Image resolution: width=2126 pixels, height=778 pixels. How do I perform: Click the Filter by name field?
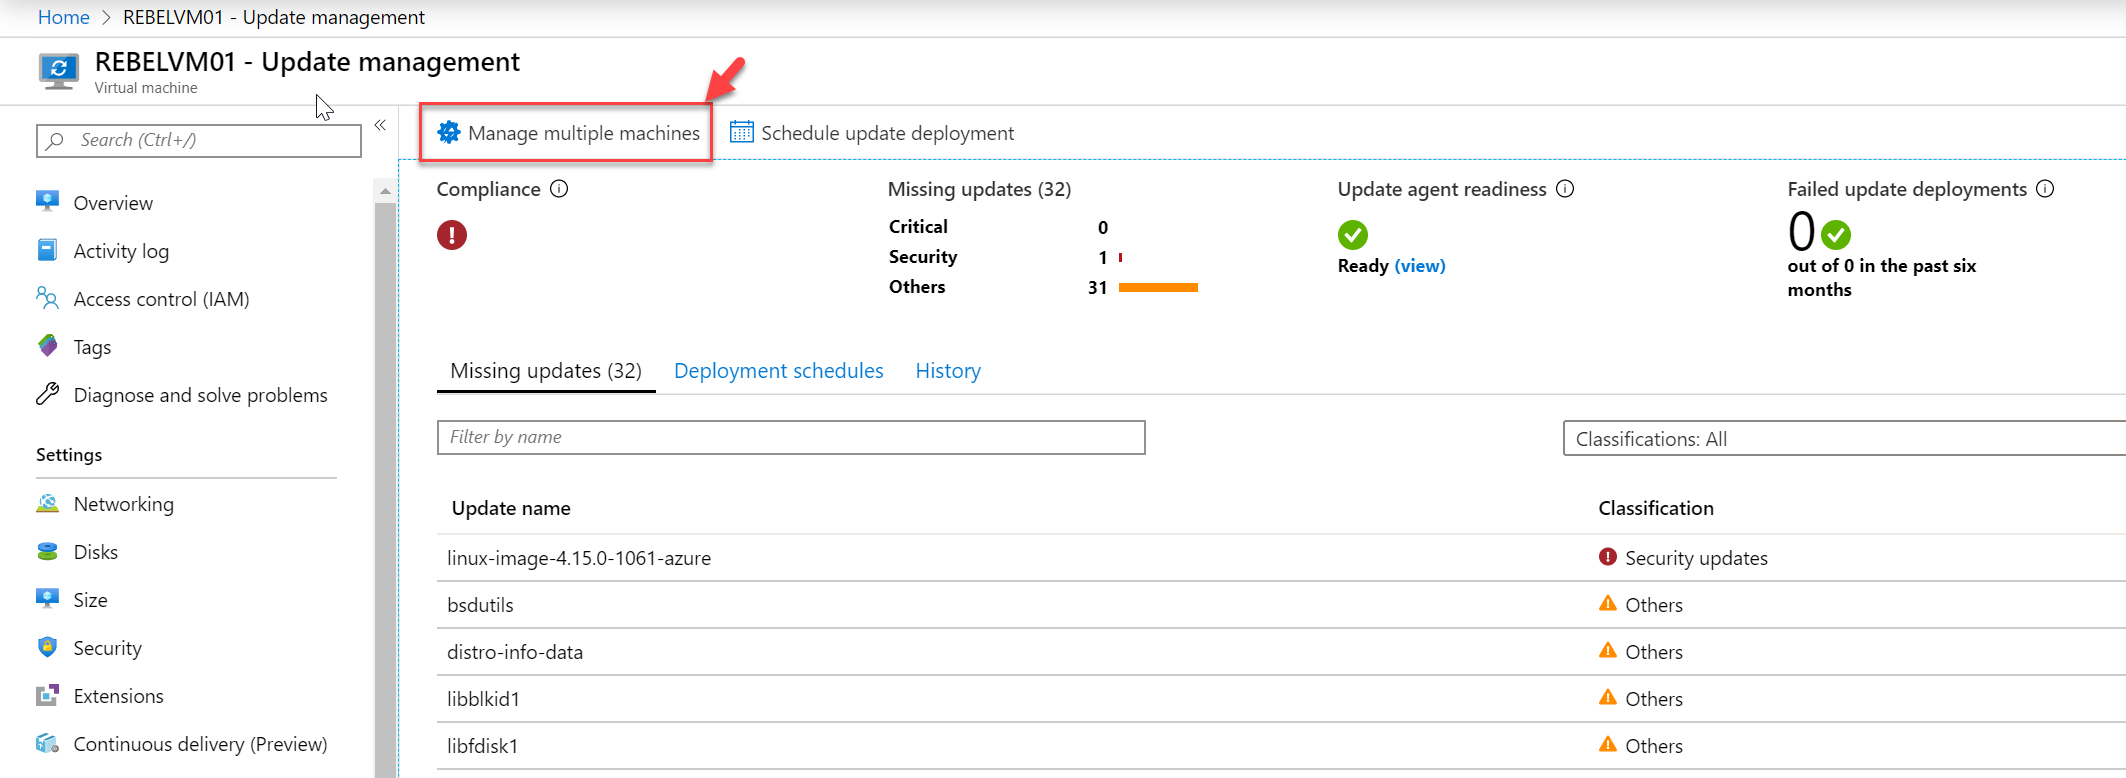pyautogui.click(x=790, y=437)
